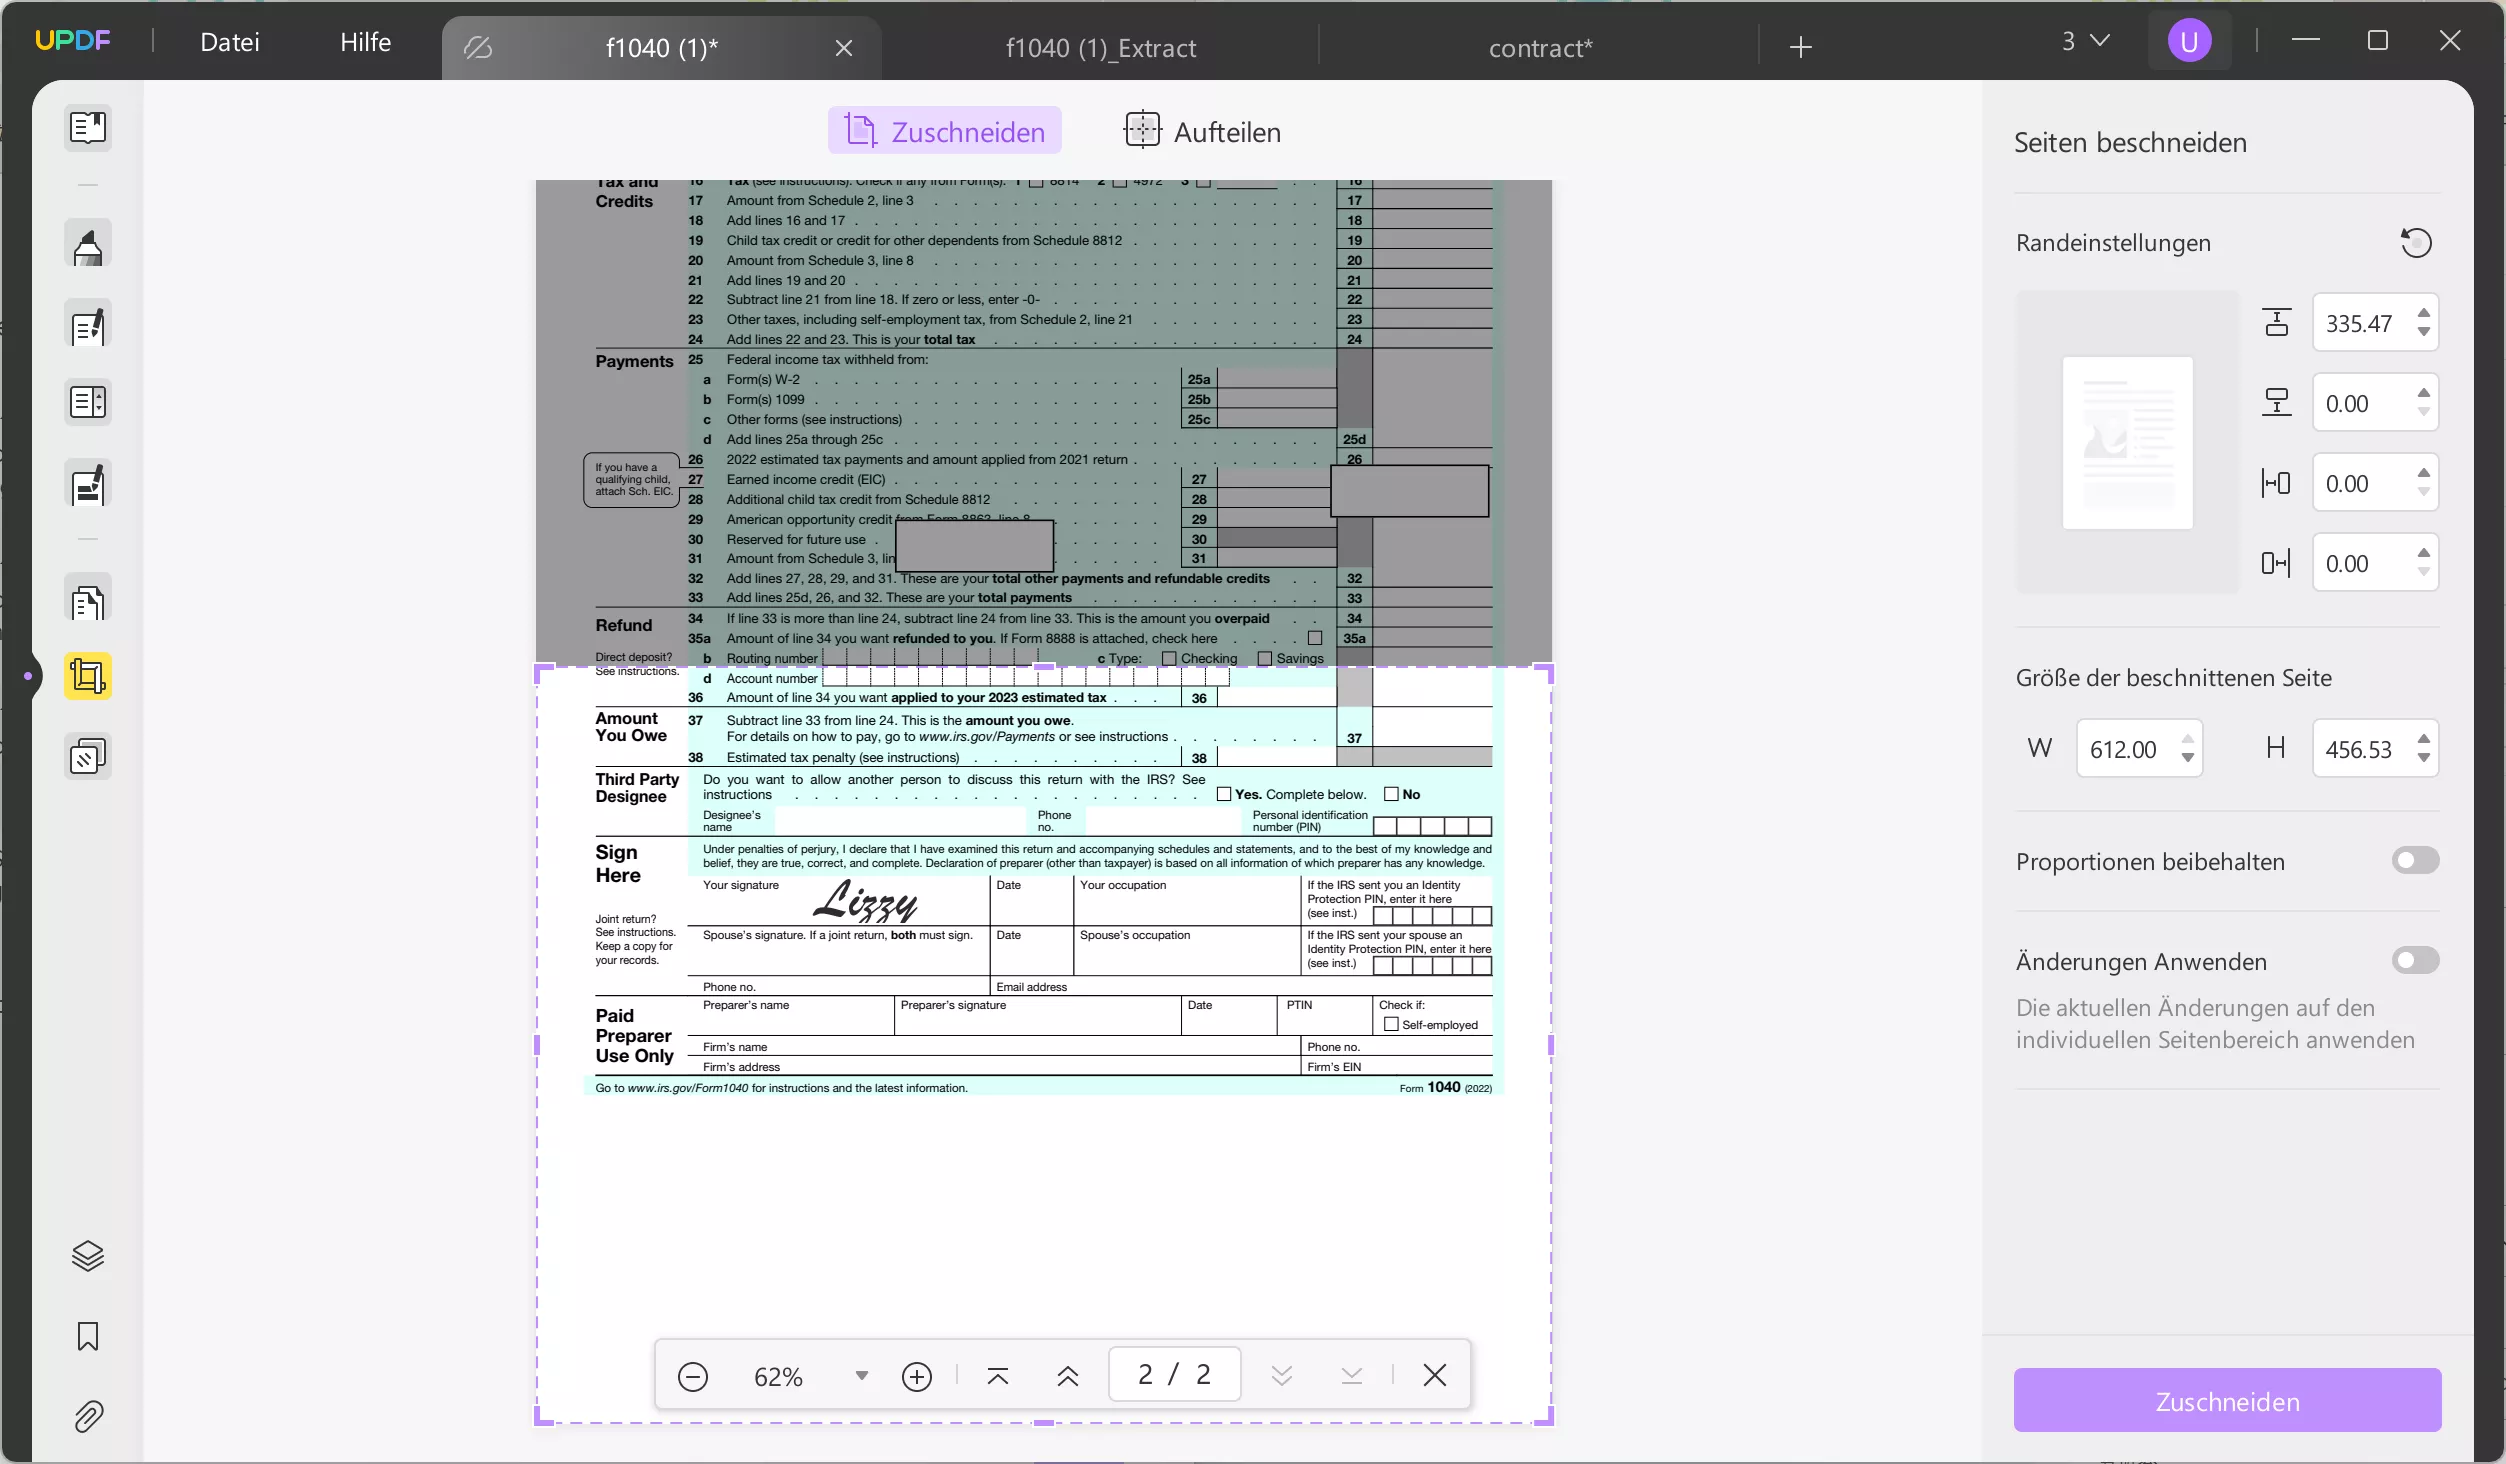2506x1464 pixels.
Task: Increase the top margin value with the stepper
Action: click(2425, 313)
